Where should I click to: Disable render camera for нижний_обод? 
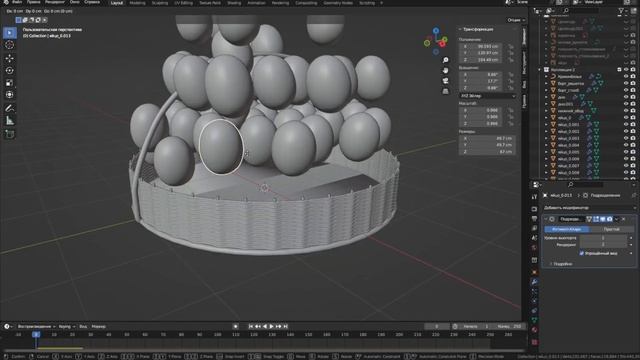633,111
